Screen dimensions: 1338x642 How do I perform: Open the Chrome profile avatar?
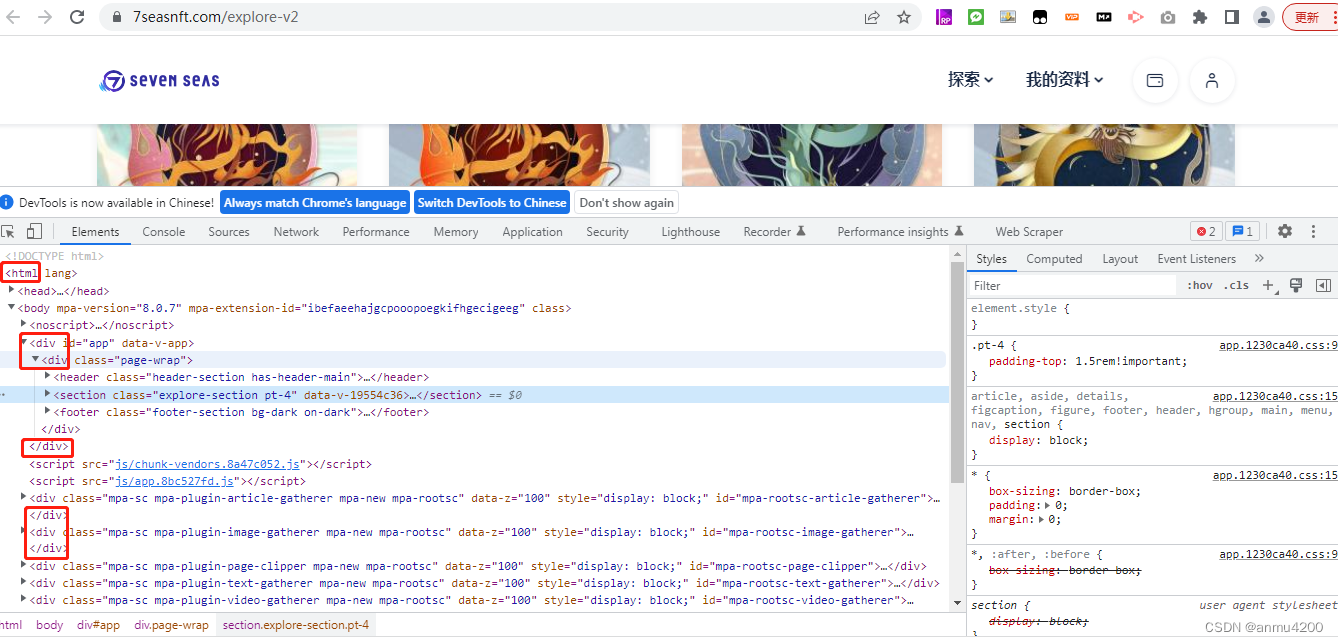coord(1264,17)
